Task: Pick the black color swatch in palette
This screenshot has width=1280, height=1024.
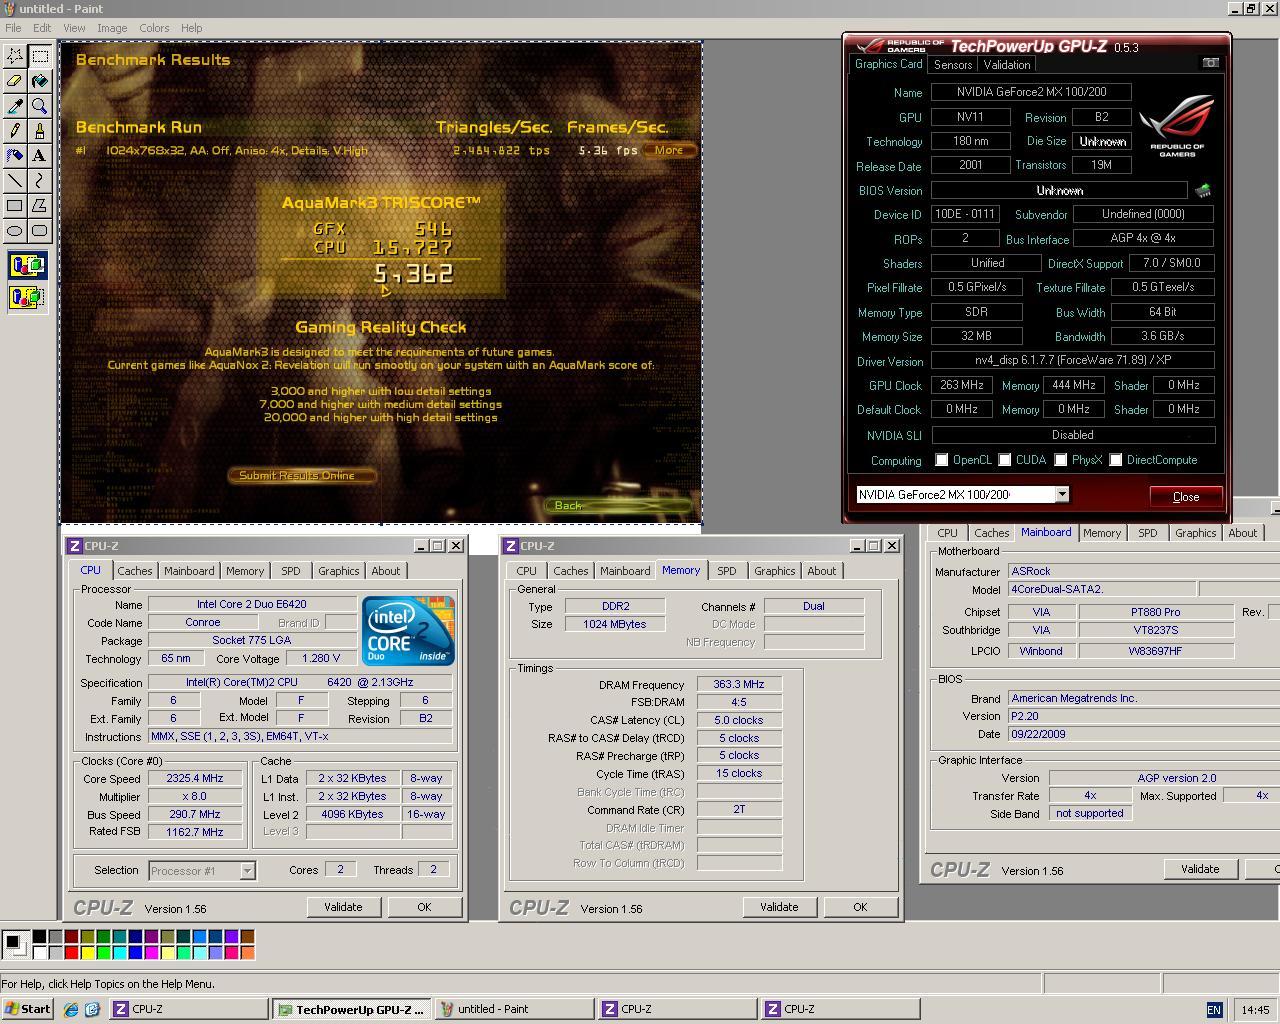Action: (x=39, y=937)
